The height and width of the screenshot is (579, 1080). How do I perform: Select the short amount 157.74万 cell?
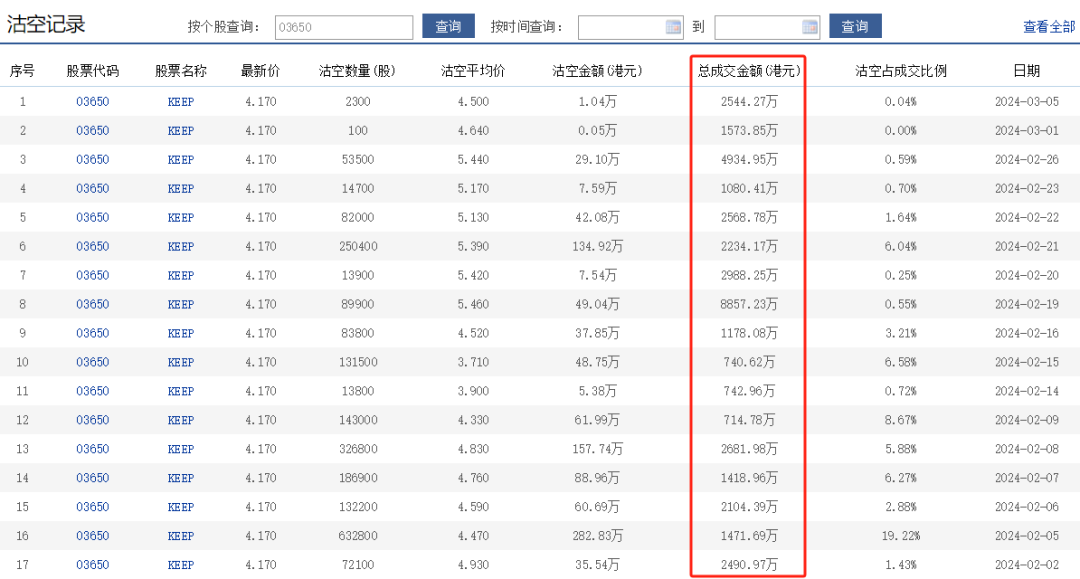coord(597,448)
